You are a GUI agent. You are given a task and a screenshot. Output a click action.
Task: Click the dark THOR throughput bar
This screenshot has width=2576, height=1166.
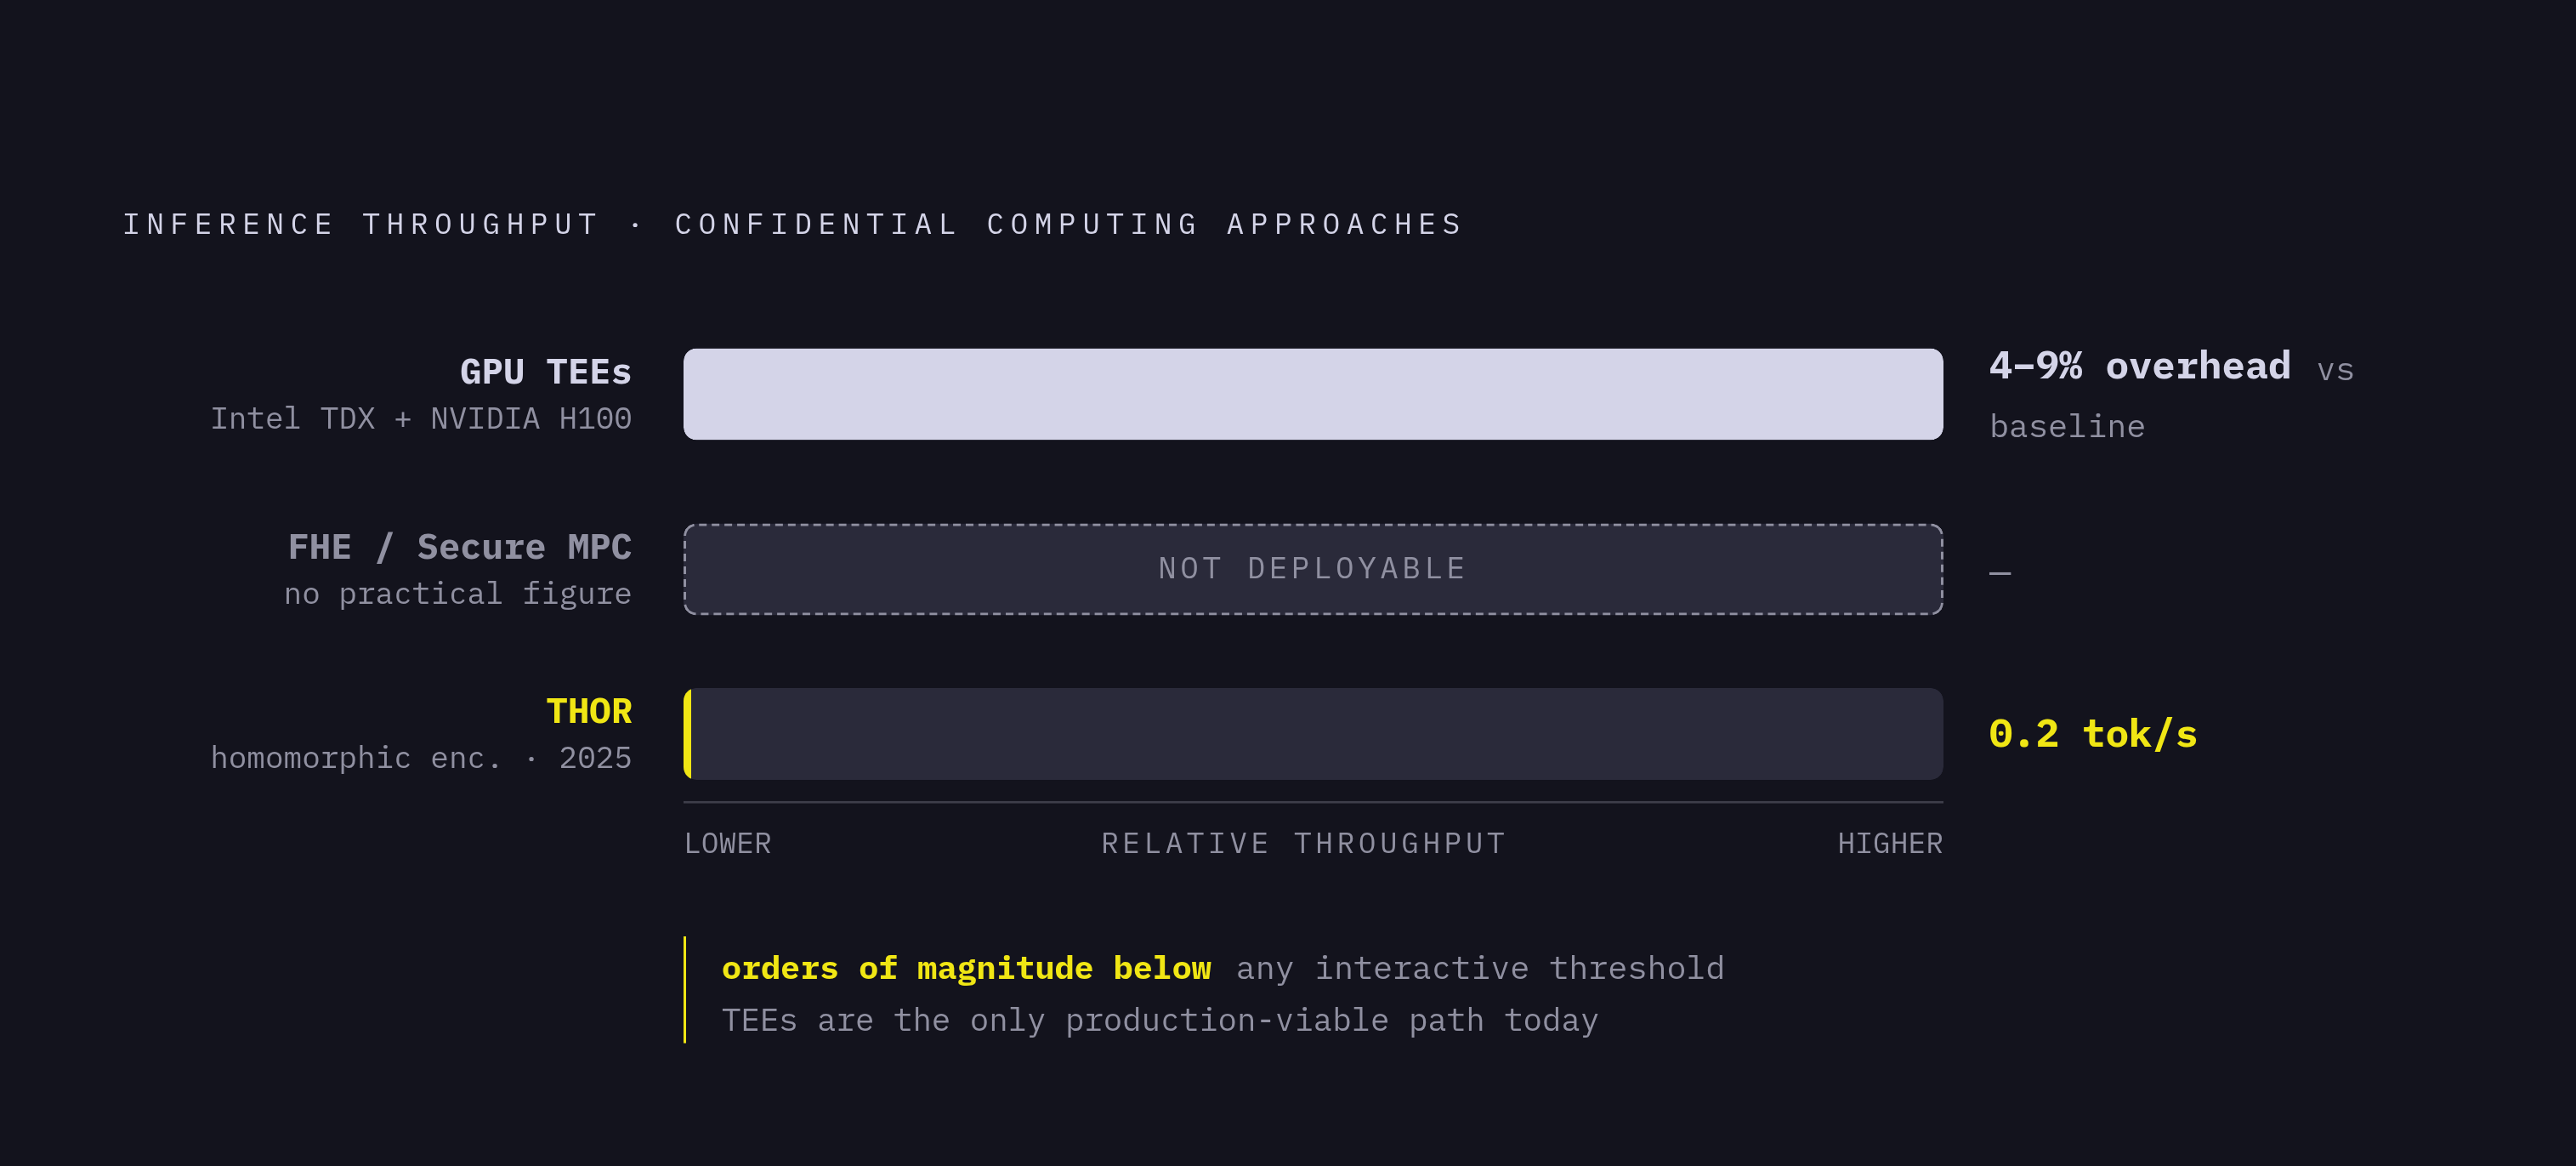tap(1313, 734)
